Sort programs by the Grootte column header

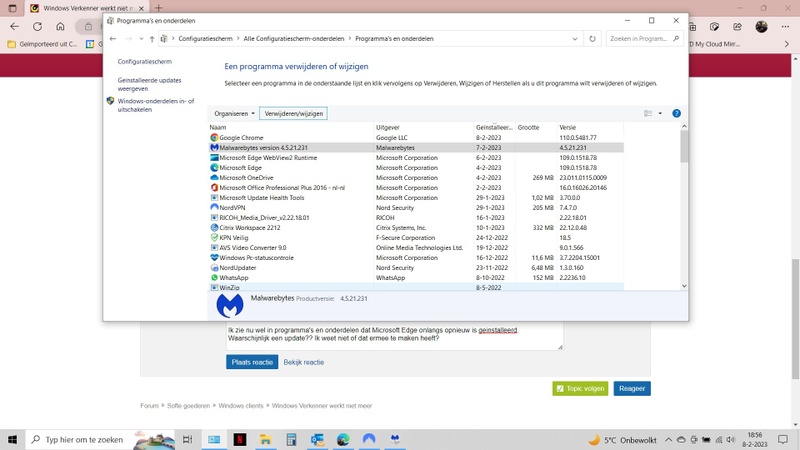535,128
